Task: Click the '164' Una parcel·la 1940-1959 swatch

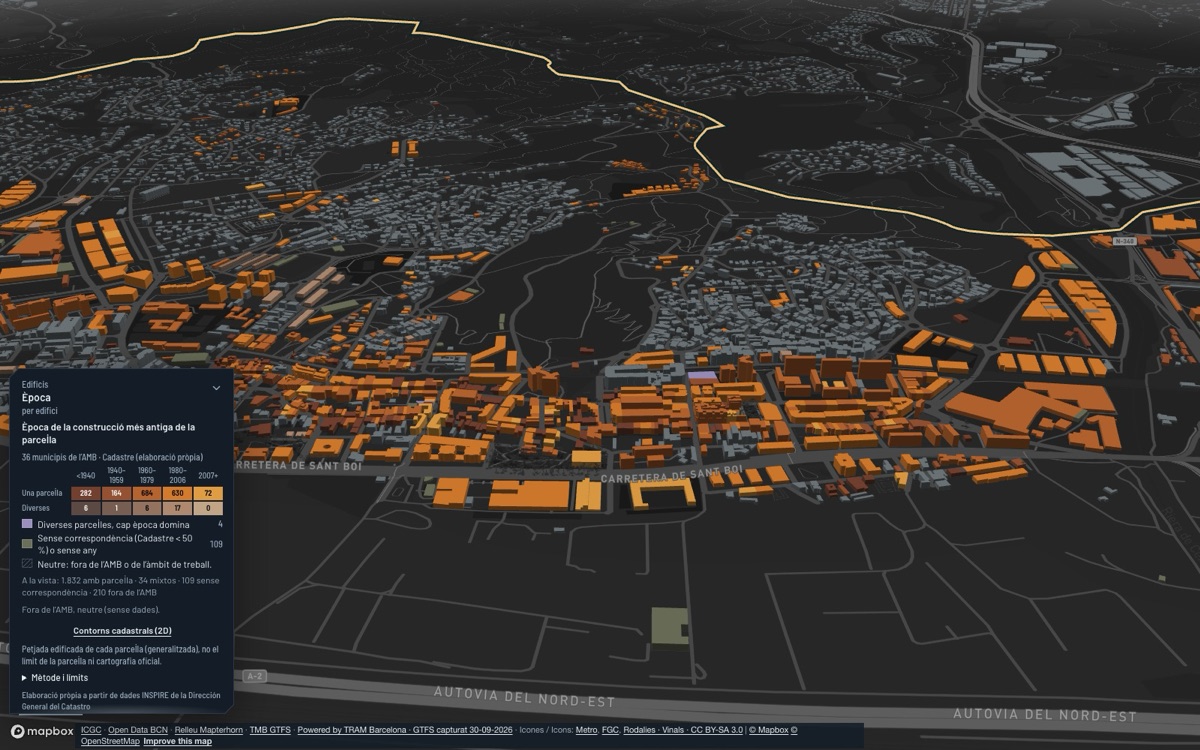Action: click(116, 493)
